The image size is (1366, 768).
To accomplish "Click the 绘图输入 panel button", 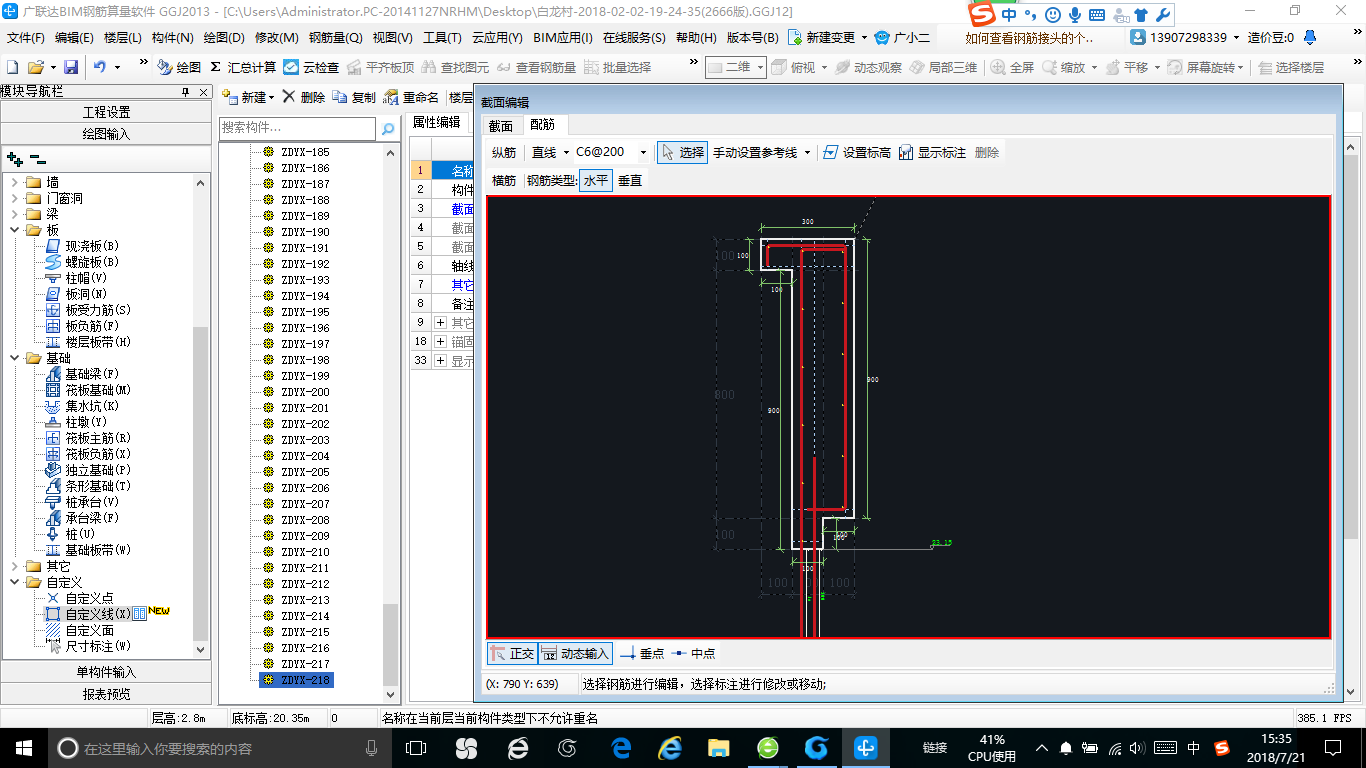I will point(106,133).
